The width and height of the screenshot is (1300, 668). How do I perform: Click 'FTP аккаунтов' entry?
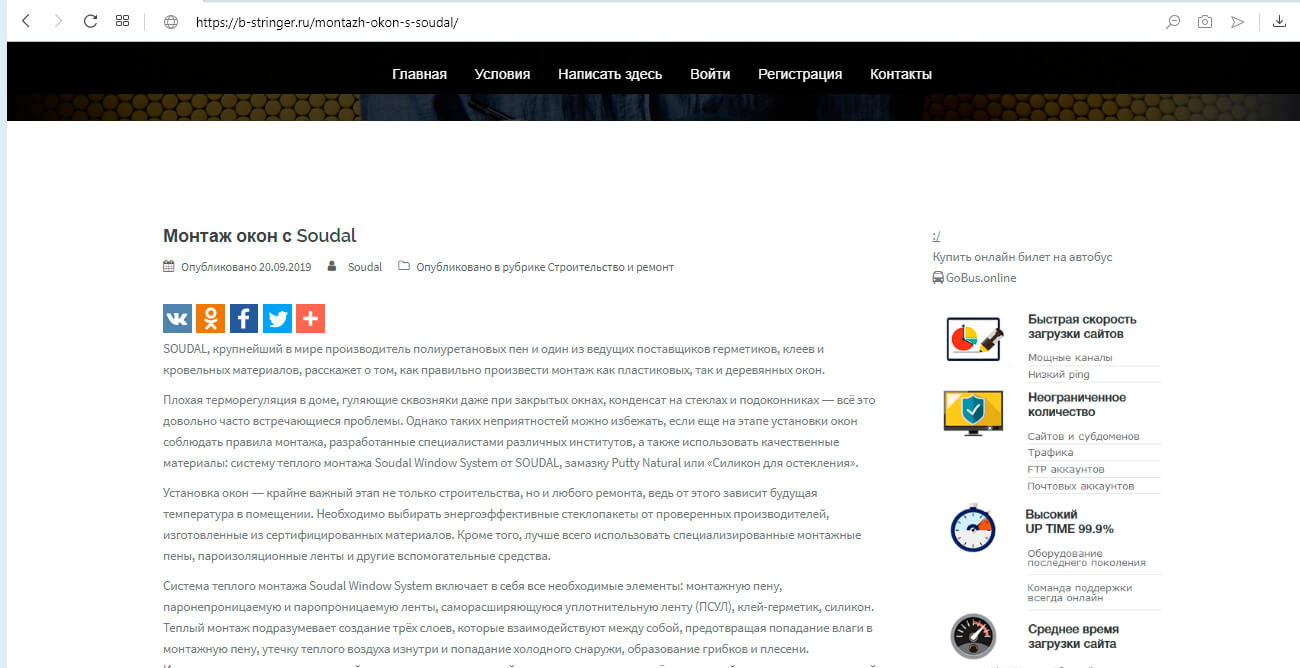[x=1066, y=469]
